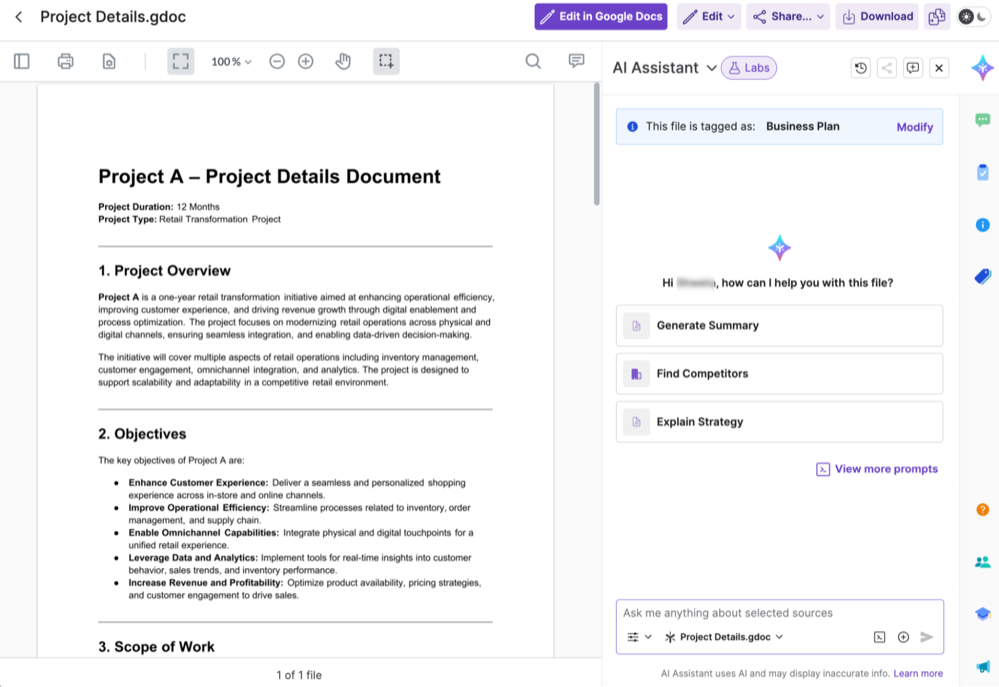View AI Assistant conversation history
Viewport: 999px width, 687px height.
pyautogui.click(x=859, y=67)
